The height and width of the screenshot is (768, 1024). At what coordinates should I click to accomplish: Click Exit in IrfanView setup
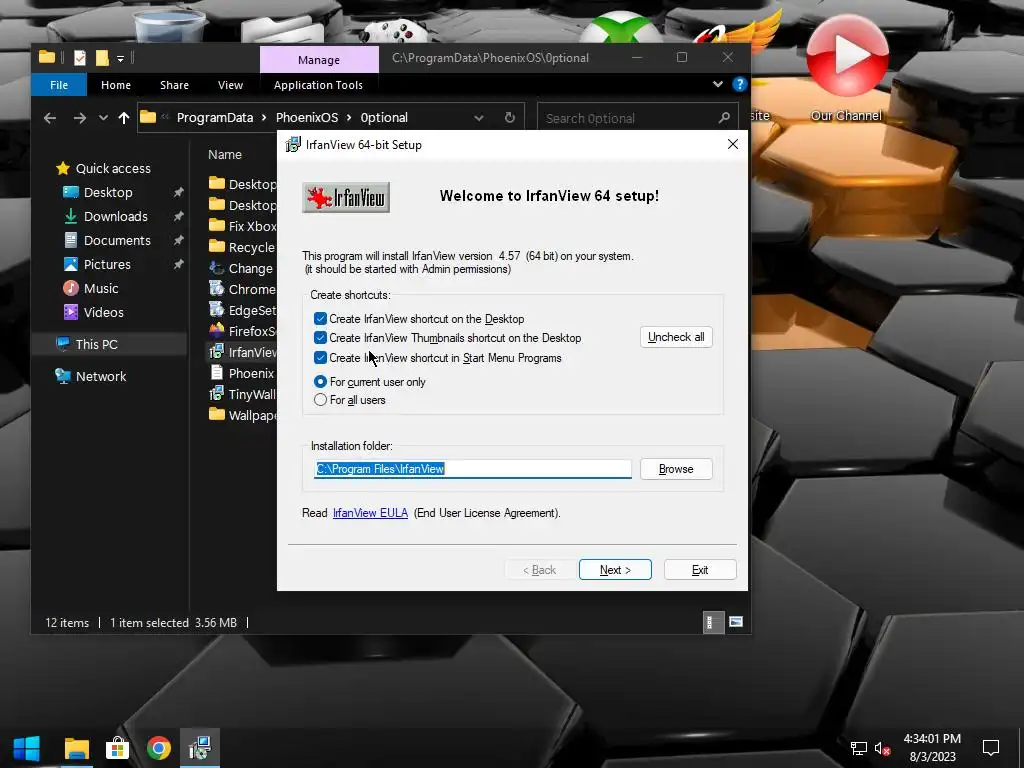[x=700, y=569]
